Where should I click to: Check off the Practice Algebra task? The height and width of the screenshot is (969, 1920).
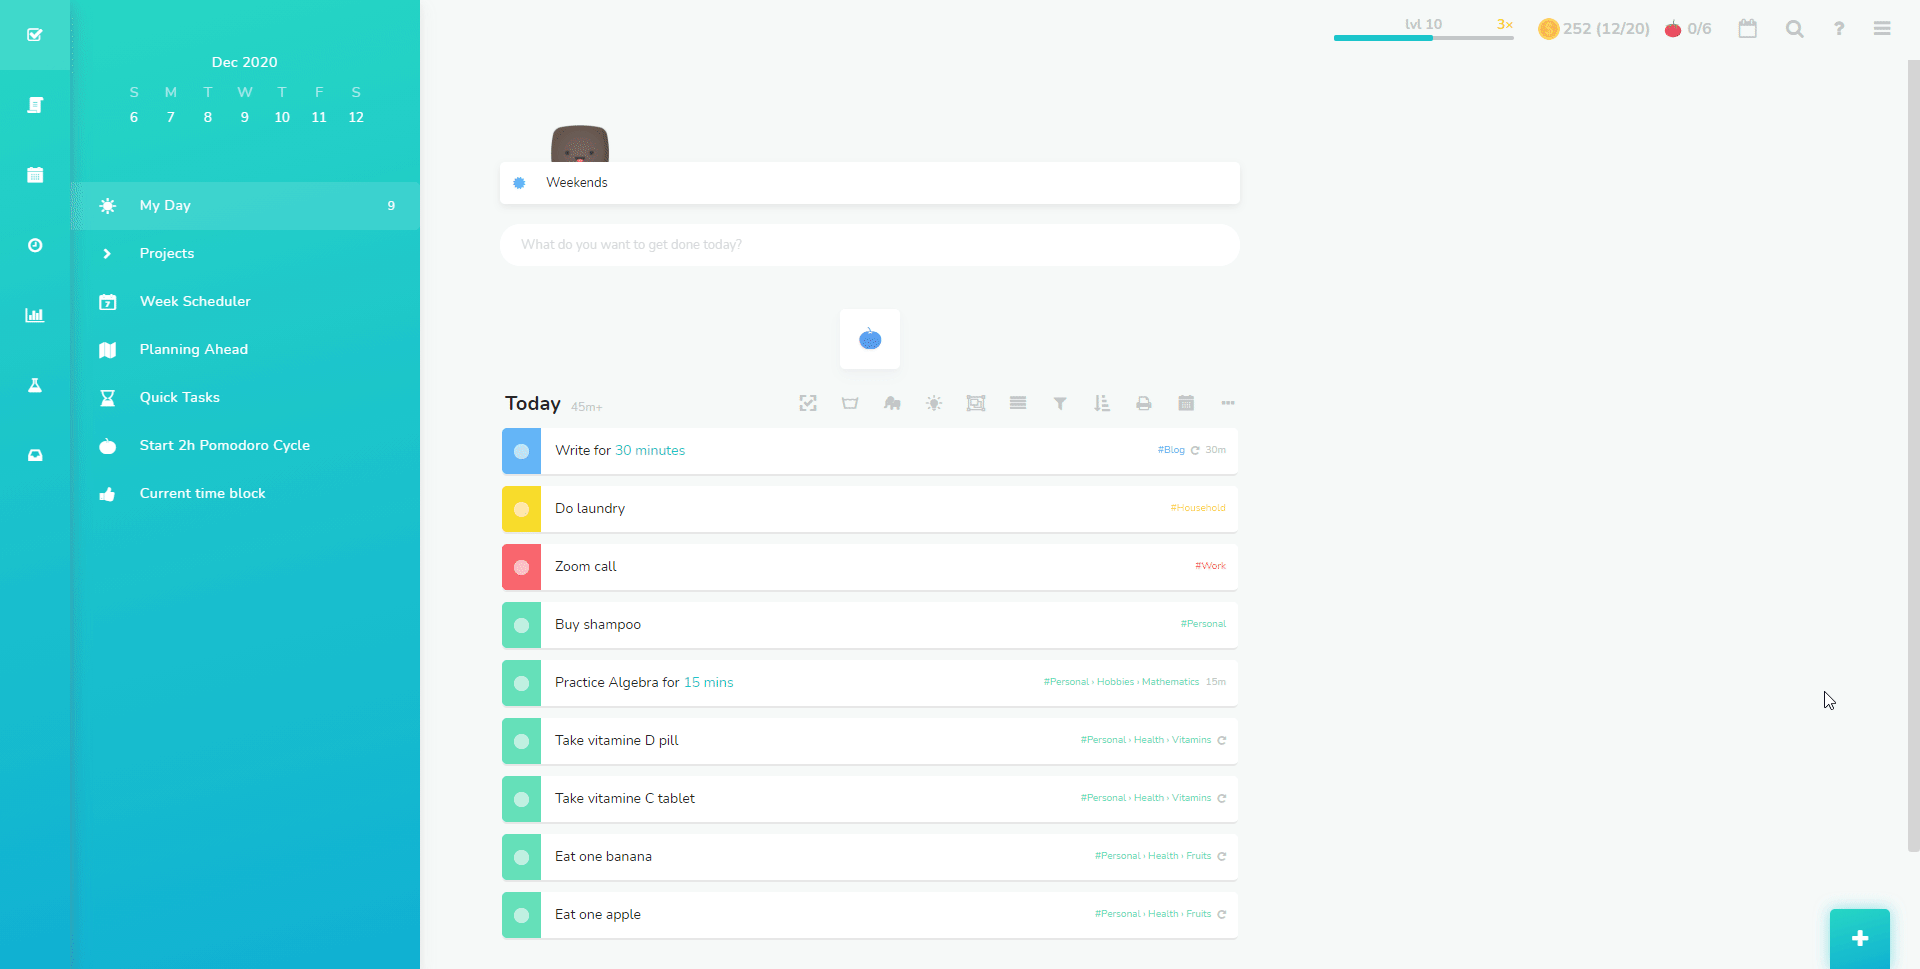click(x=521, y=683)
